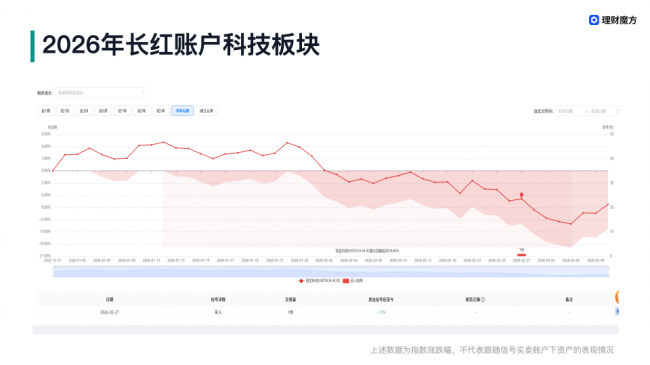Open the 相关组合 portfolio dropdown
Viewport: 650px width, 365px height.
point(102,92)
